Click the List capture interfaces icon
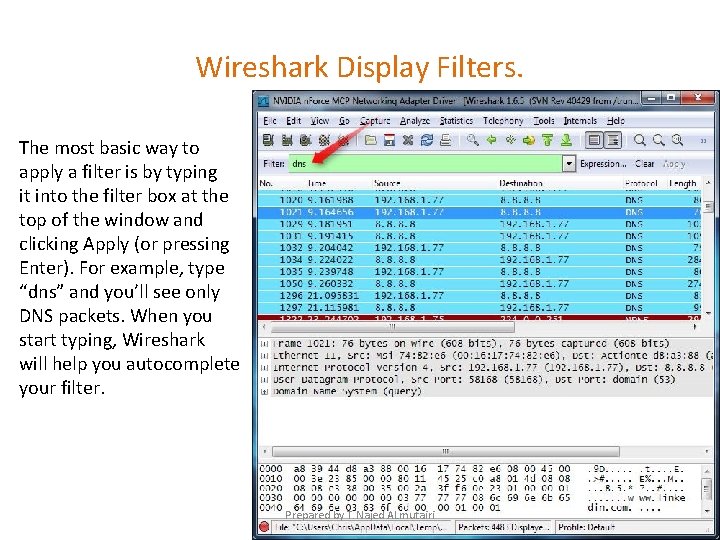The image size is (720, 540). pos(268,140)
